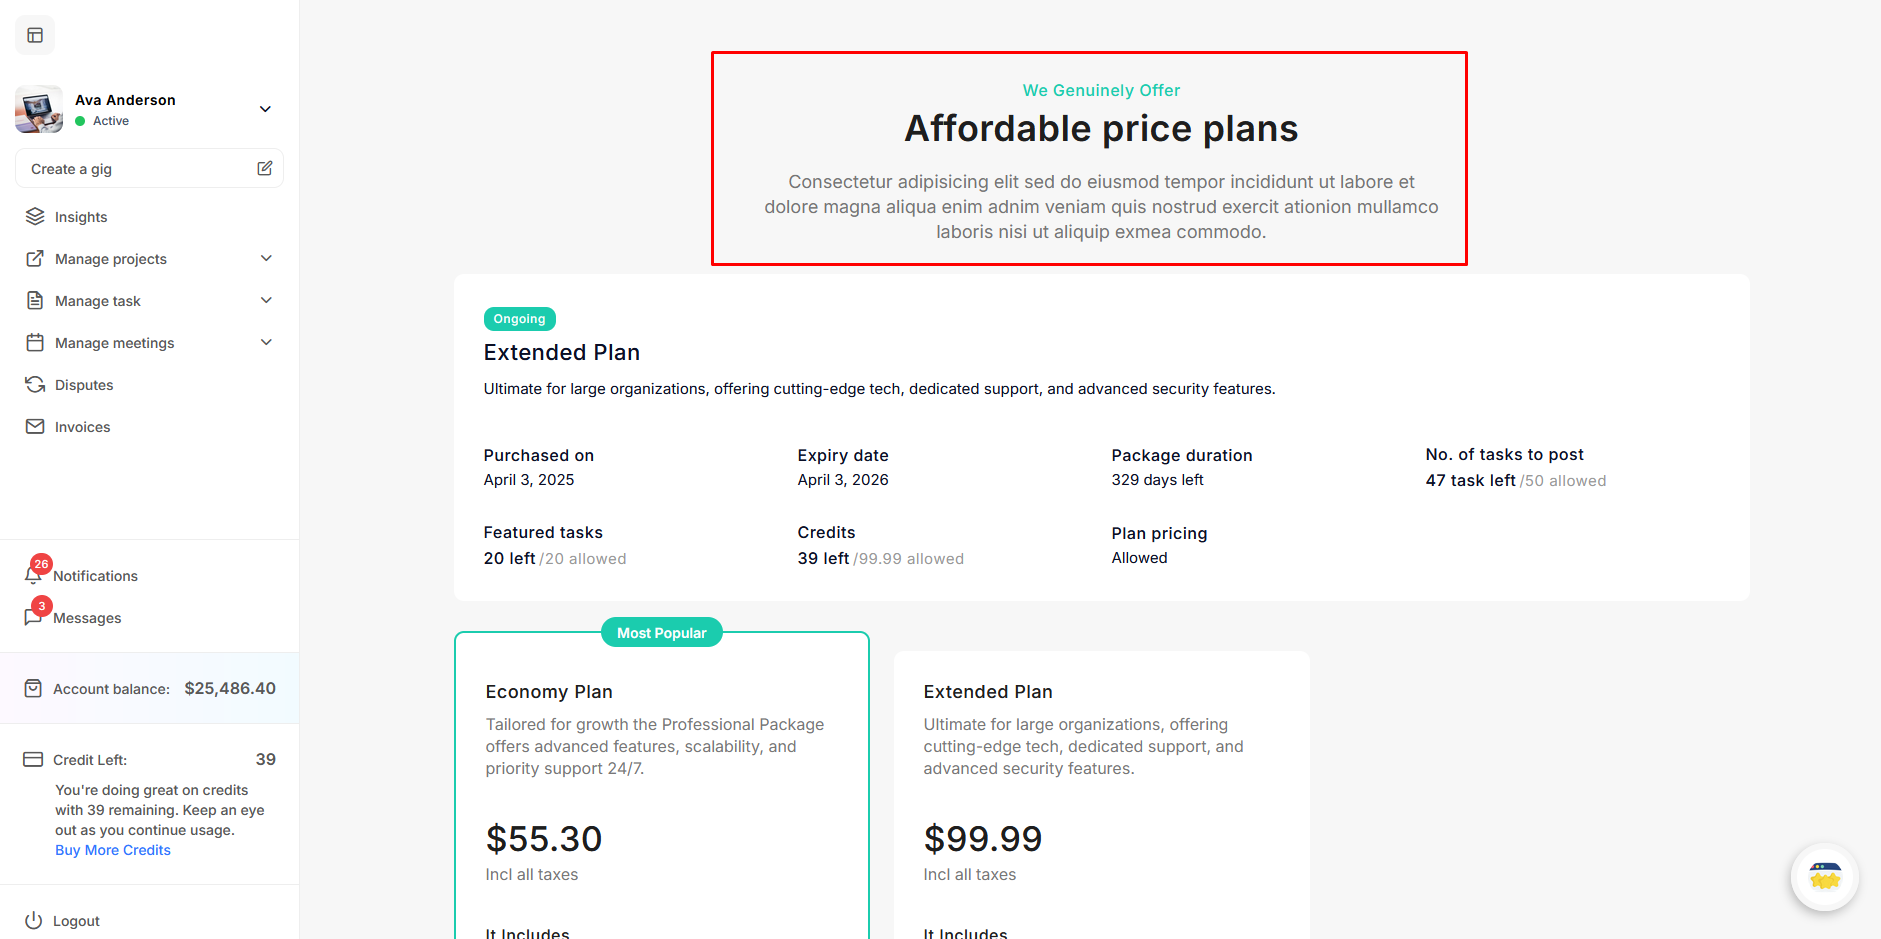Open the Messages chat icon
The image size is (1881, 939).
(34, 617)
